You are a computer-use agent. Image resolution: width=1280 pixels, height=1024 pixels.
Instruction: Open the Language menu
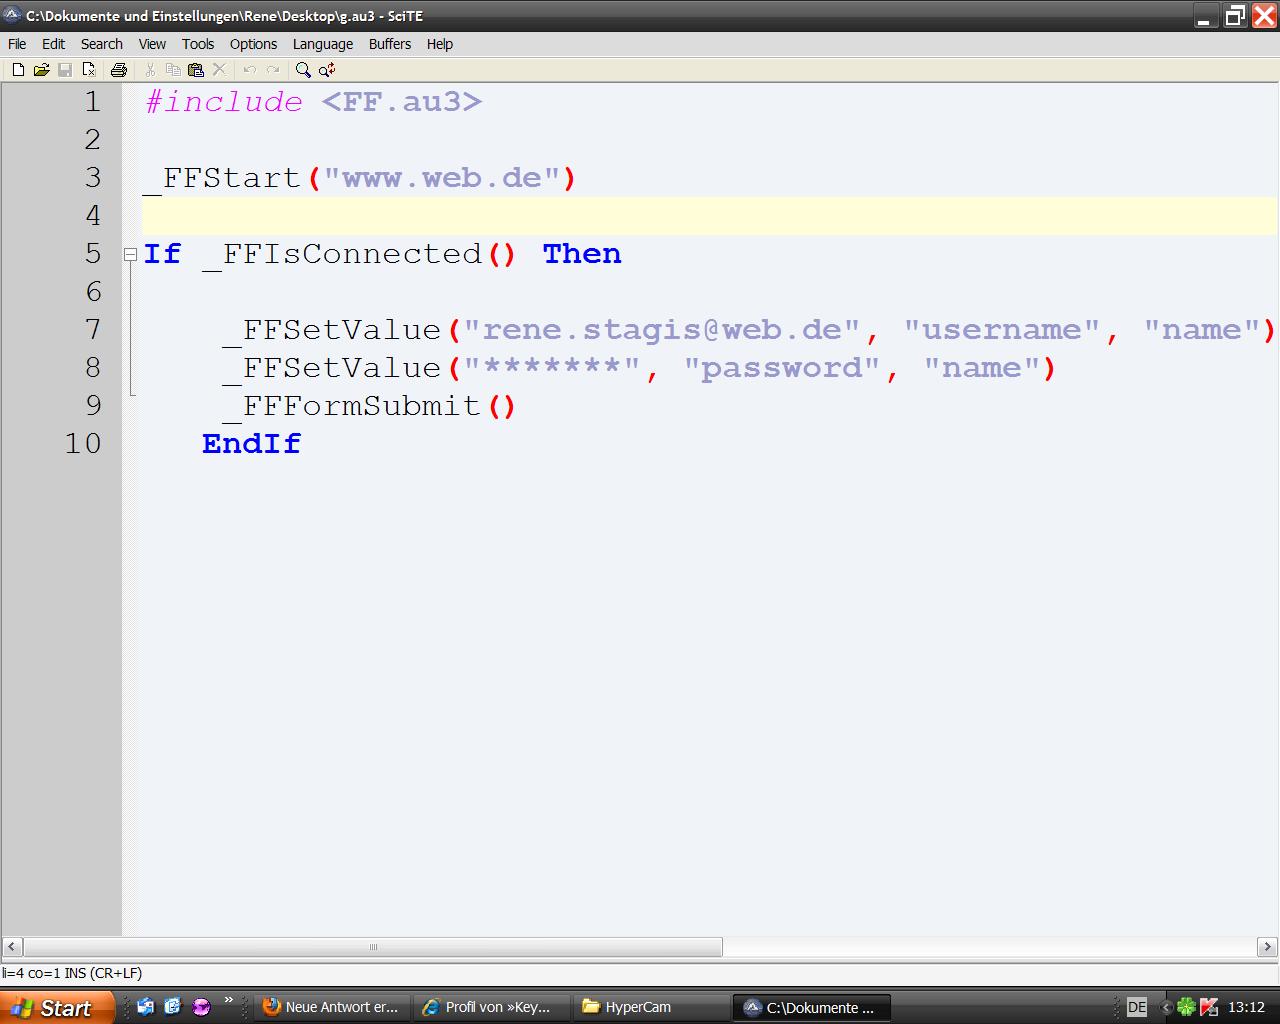point(322,44)
